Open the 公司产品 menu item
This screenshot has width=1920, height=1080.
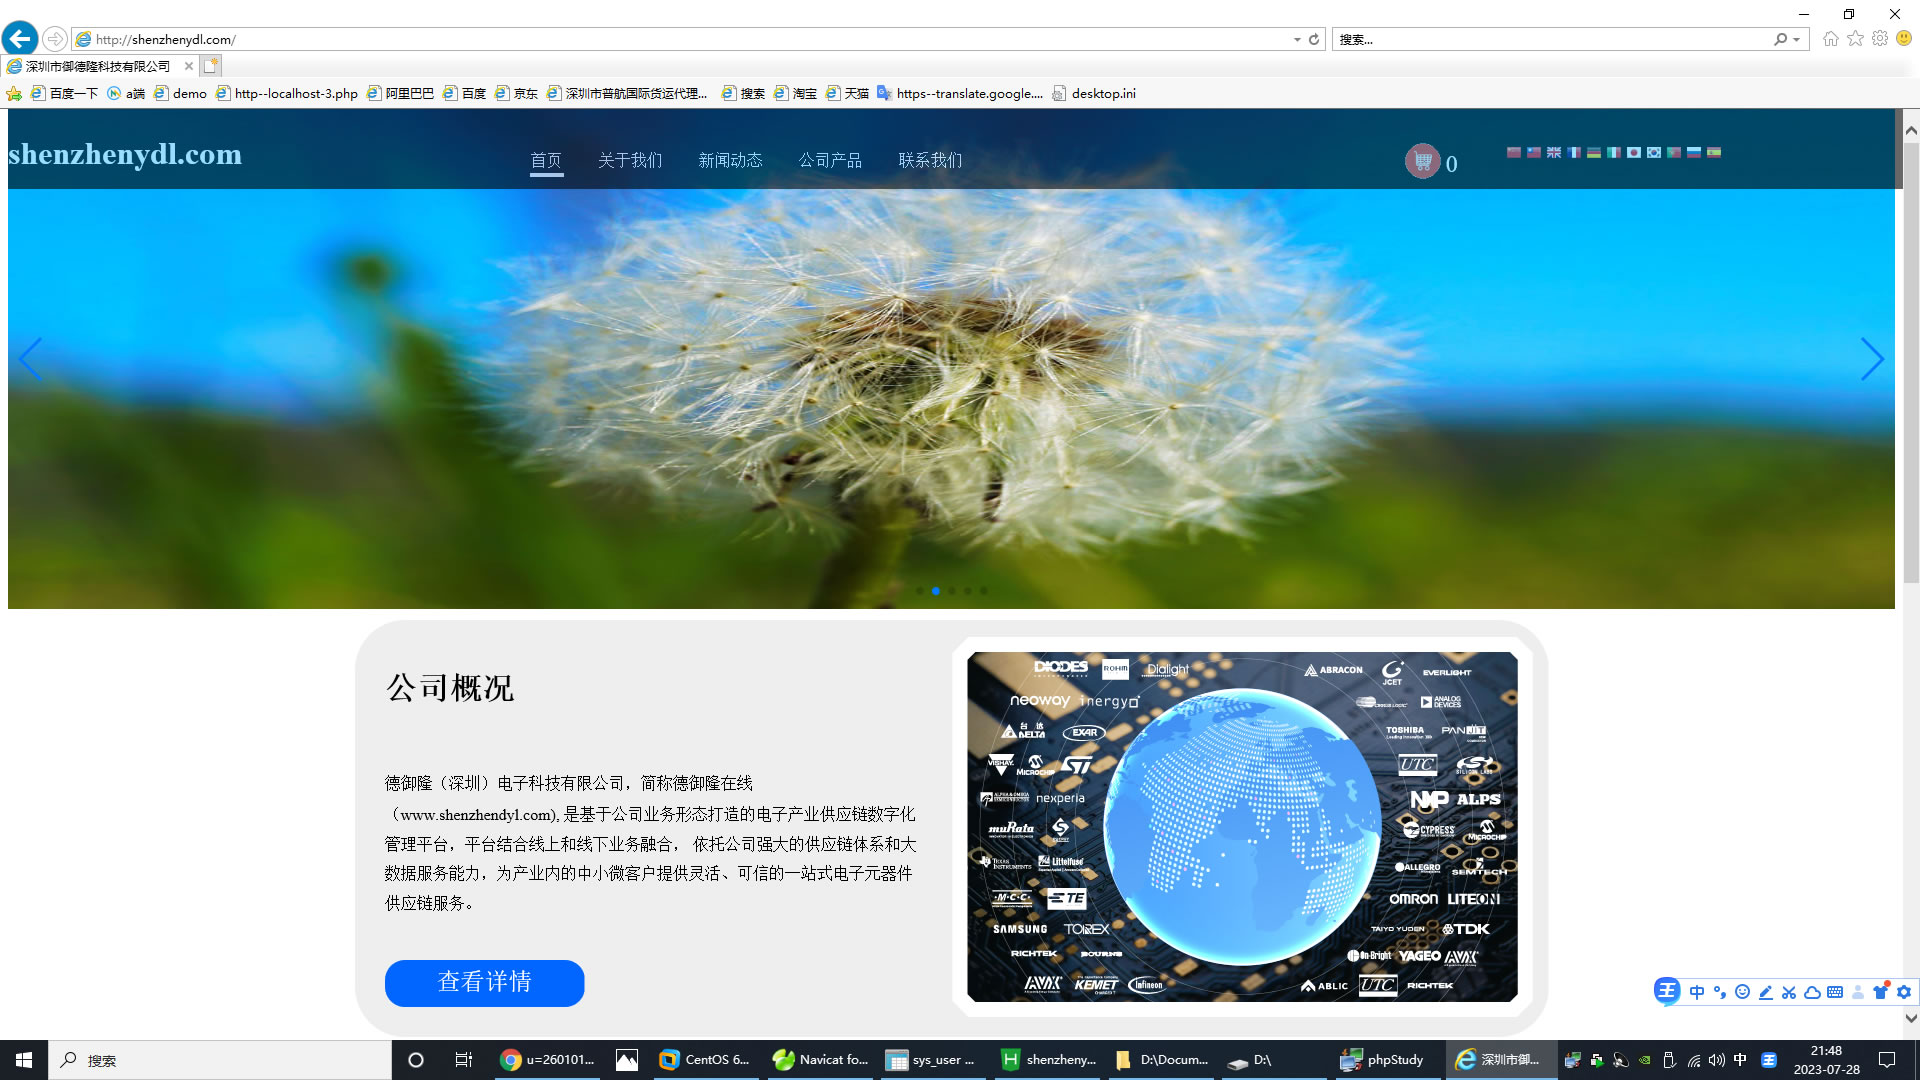[830, 161]
